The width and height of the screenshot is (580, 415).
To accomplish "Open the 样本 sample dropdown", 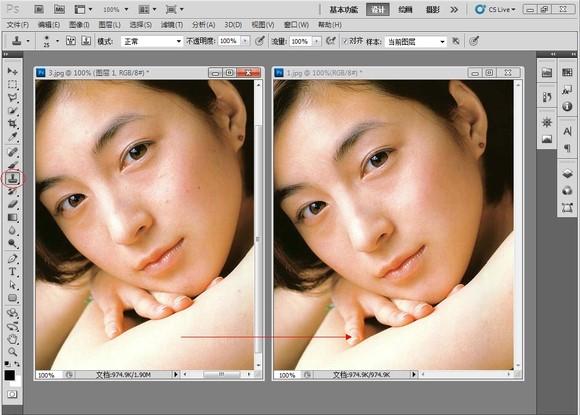I will [415, 41].
